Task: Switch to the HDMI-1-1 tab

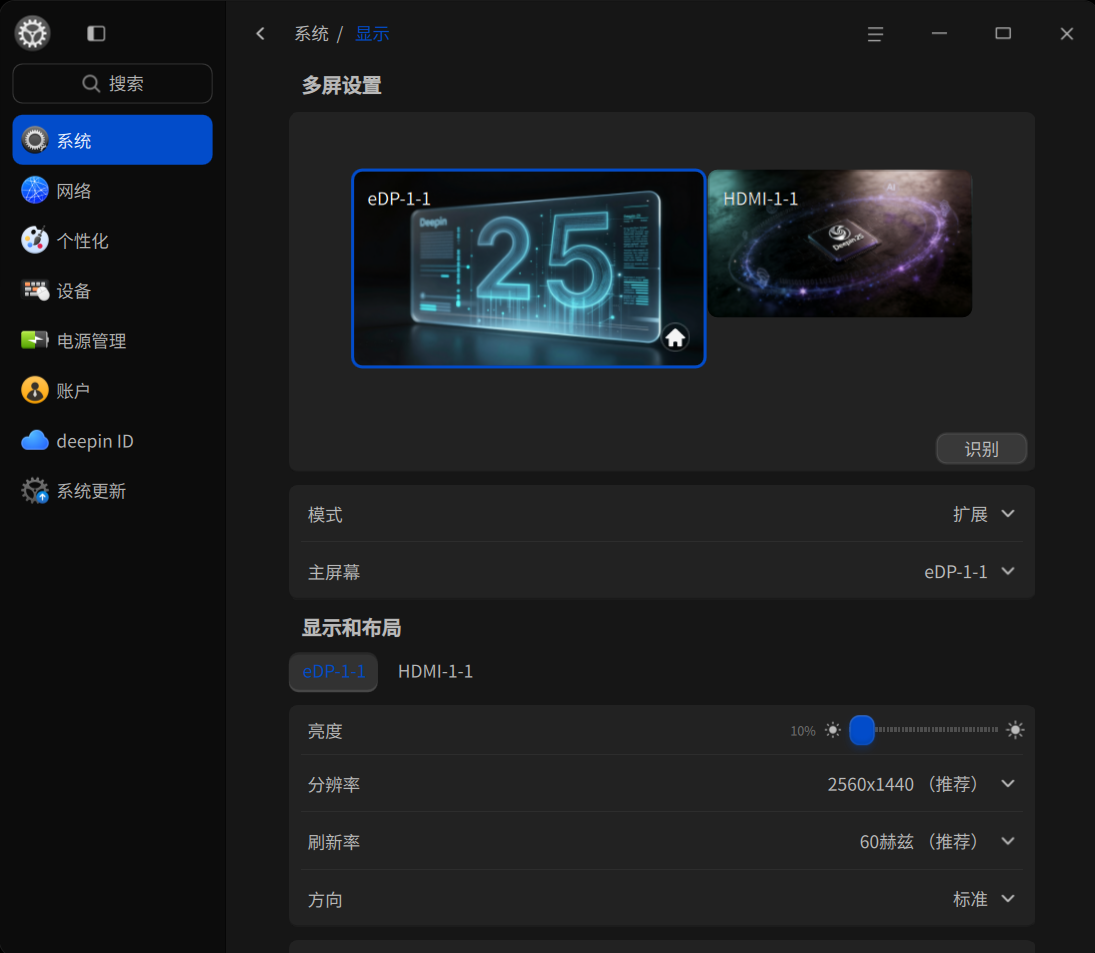Action: 435,671
